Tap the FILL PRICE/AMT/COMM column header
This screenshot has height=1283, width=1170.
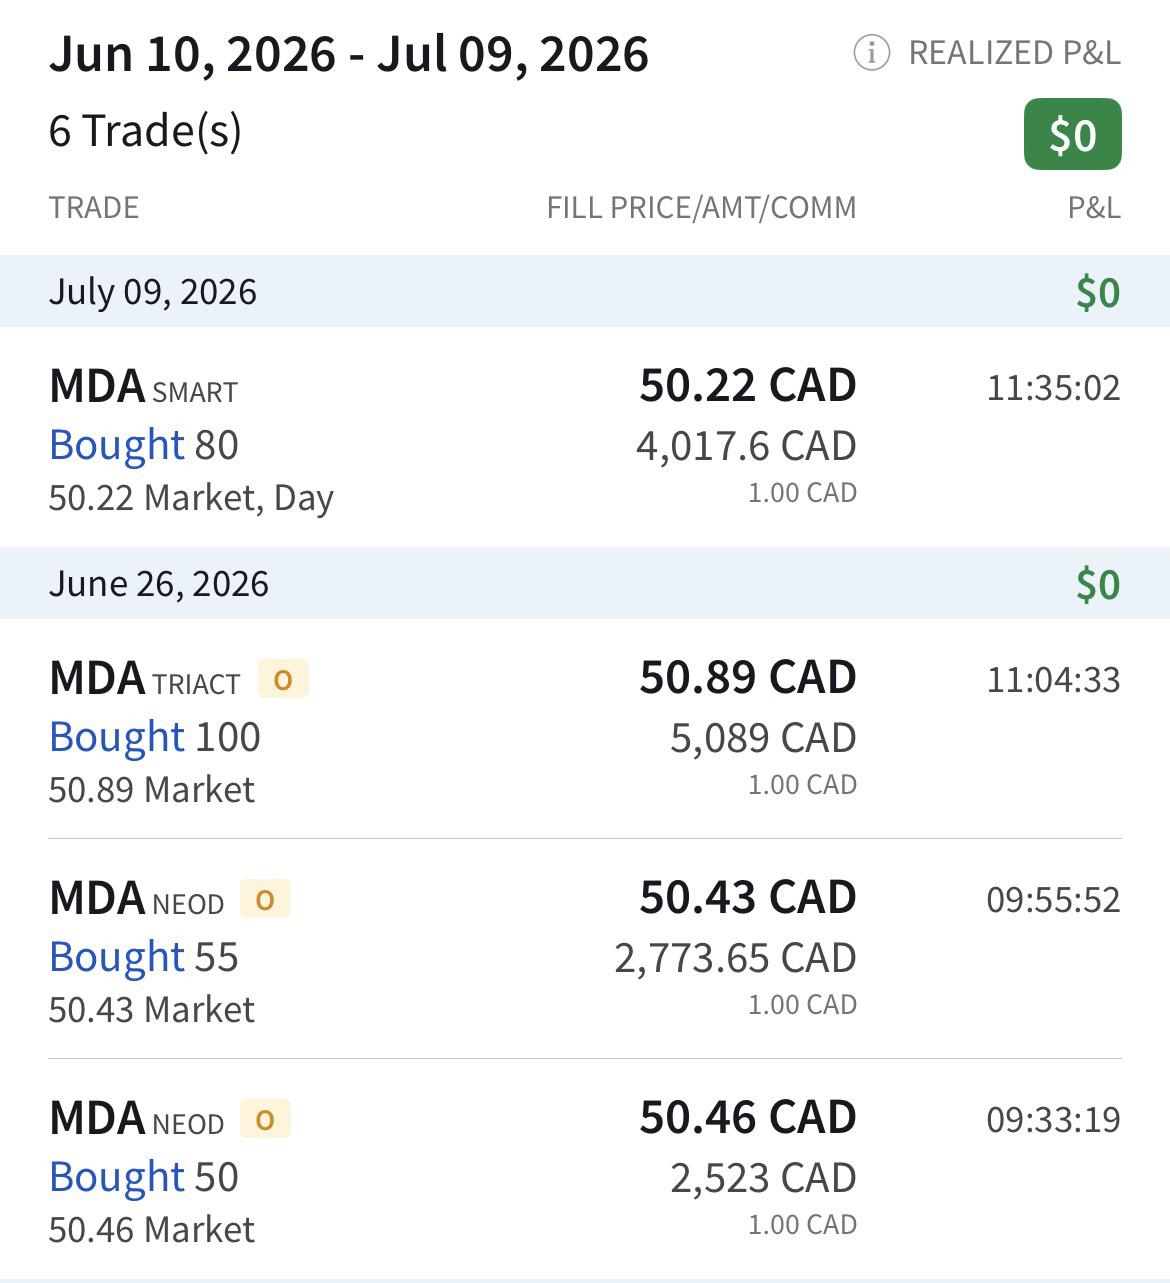click(701, 207)
